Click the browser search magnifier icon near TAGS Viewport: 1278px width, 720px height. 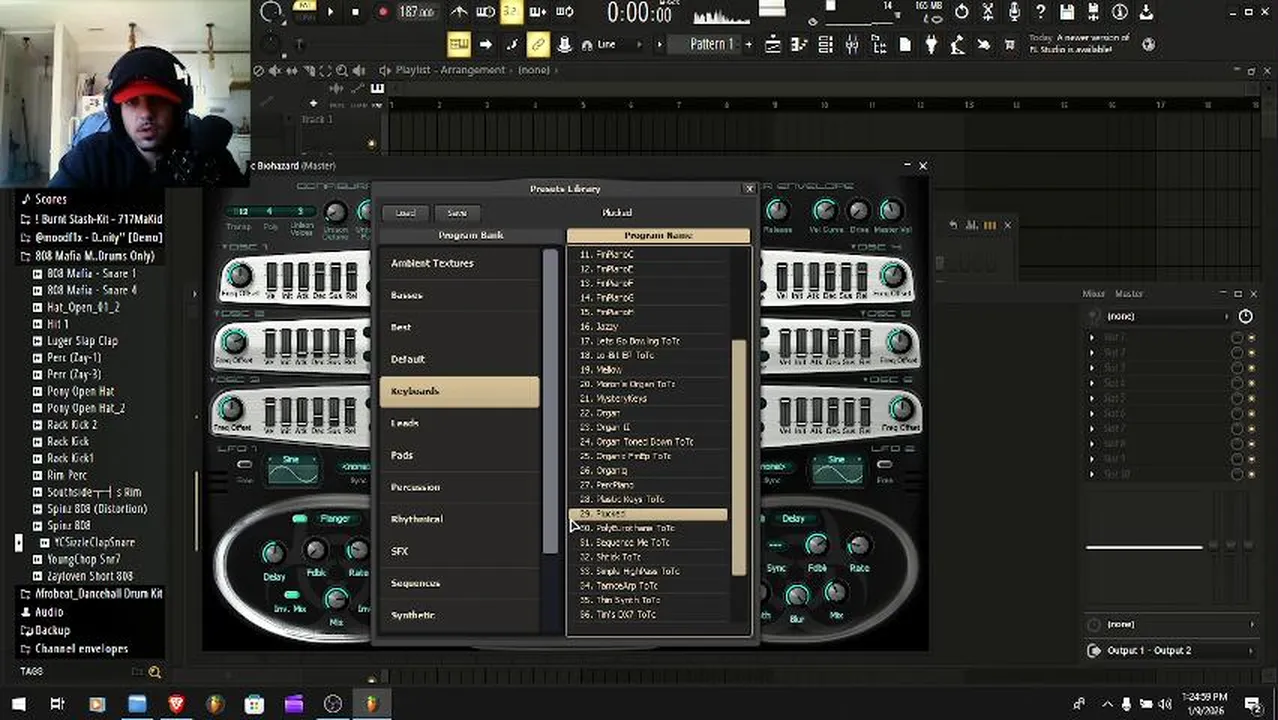pyautogui.click(x=155, y=672)
